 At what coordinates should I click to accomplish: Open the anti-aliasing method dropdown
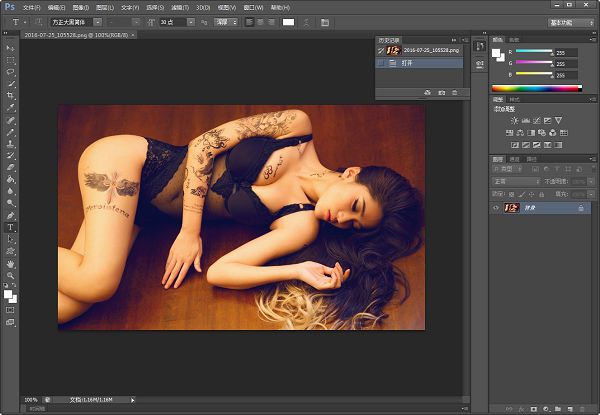pyautogui.click(x=226, y=22)
